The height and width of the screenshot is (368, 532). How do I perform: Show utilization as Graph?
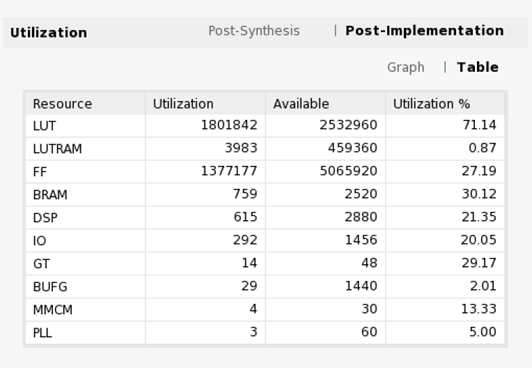point(406,67)
